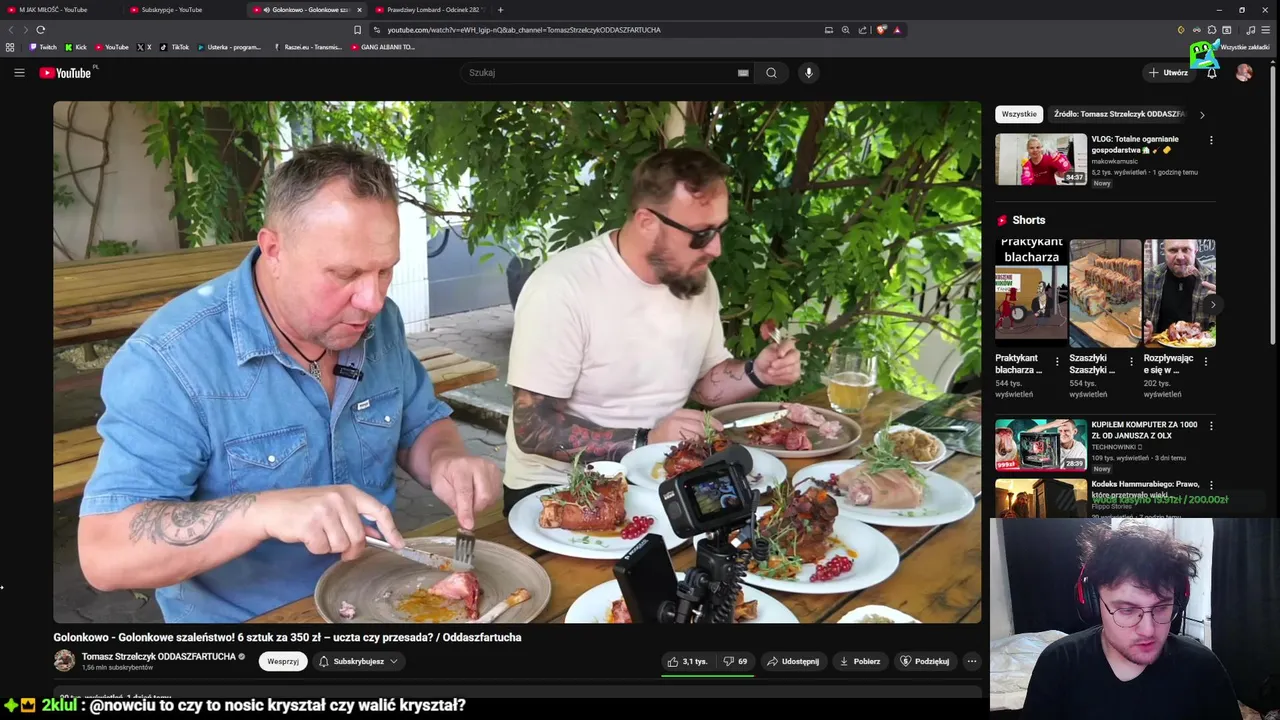Open the TikTok bookmark

point(175,47)
